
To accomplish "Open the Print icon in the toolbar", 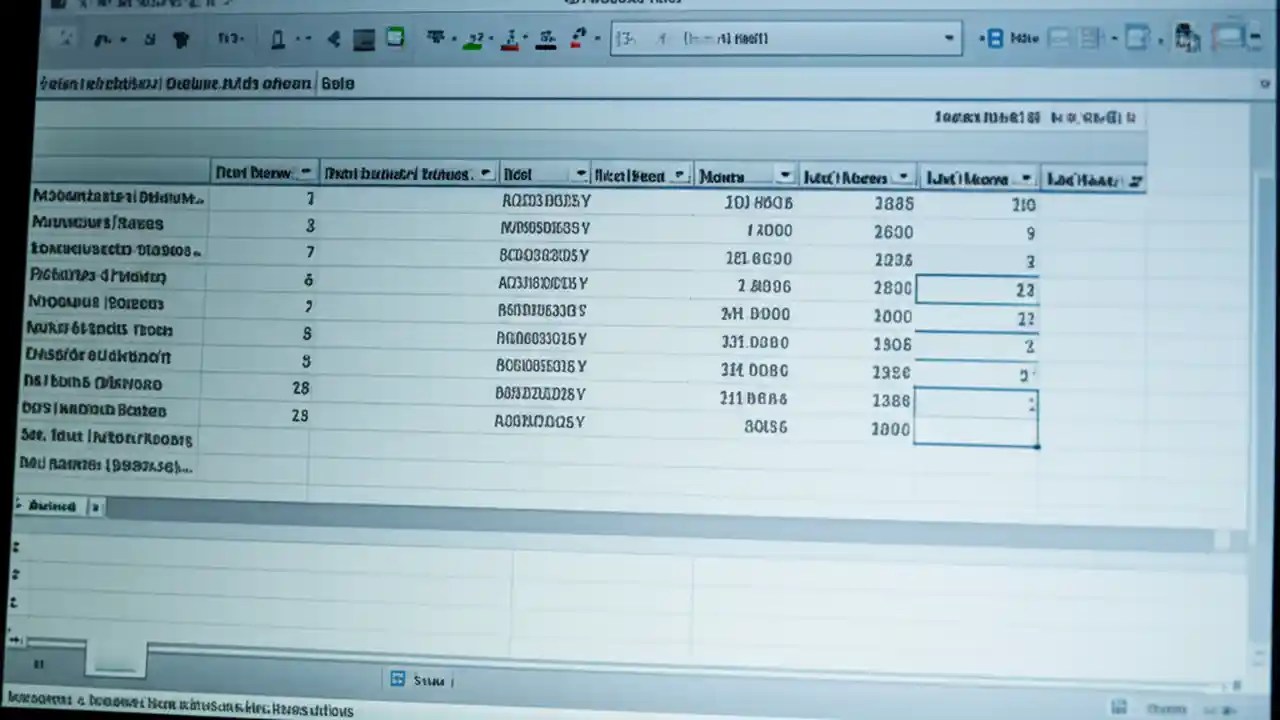I will click(x=278, y=38).
